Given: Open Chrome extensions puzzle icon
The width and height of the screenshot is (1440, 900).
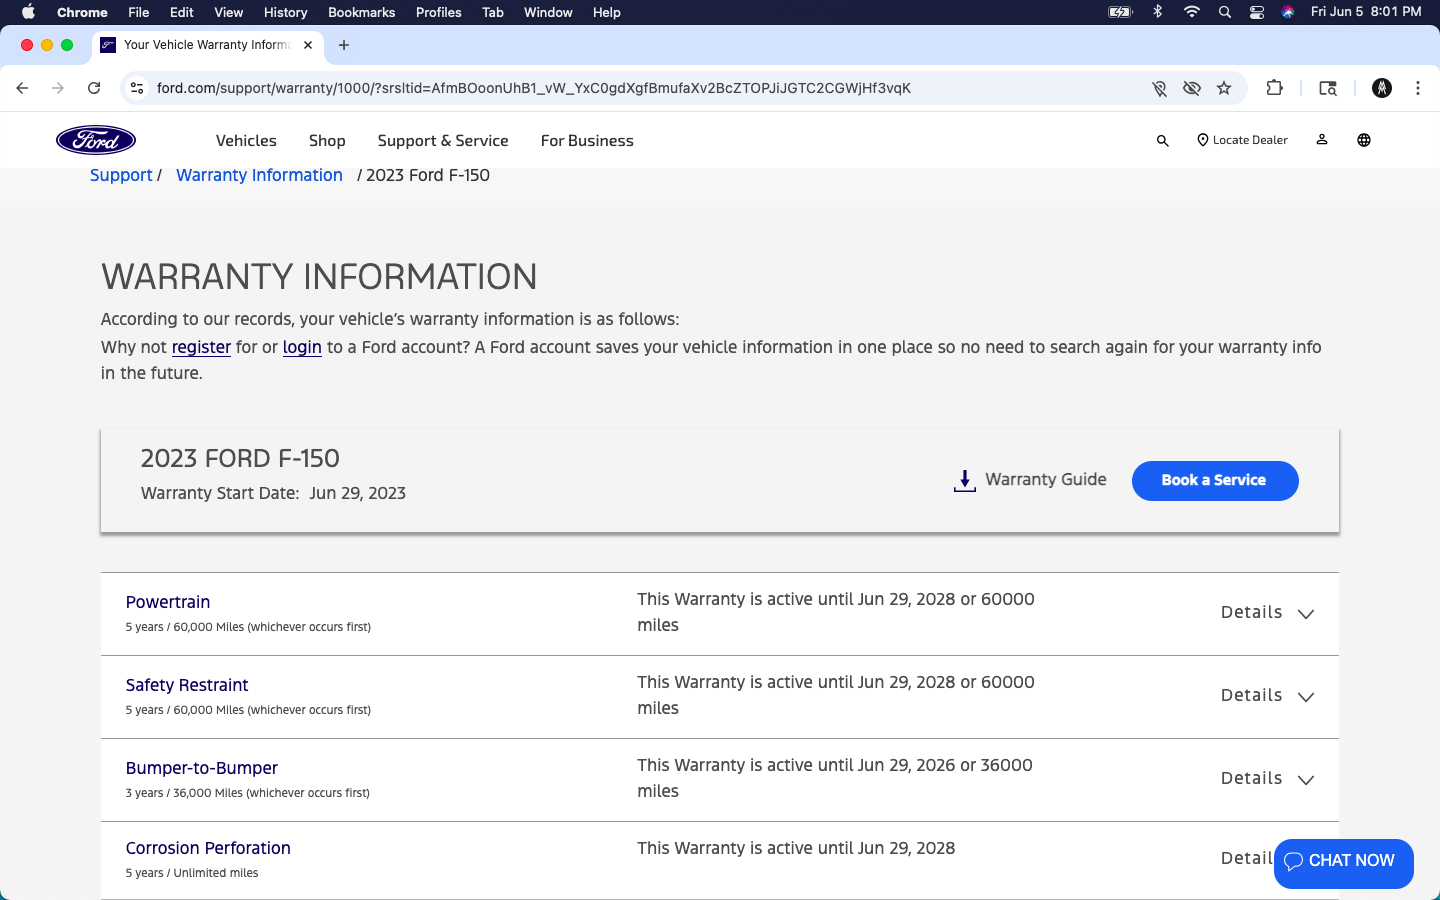Looking at the screenshot, I should (x=1274, y=88).
